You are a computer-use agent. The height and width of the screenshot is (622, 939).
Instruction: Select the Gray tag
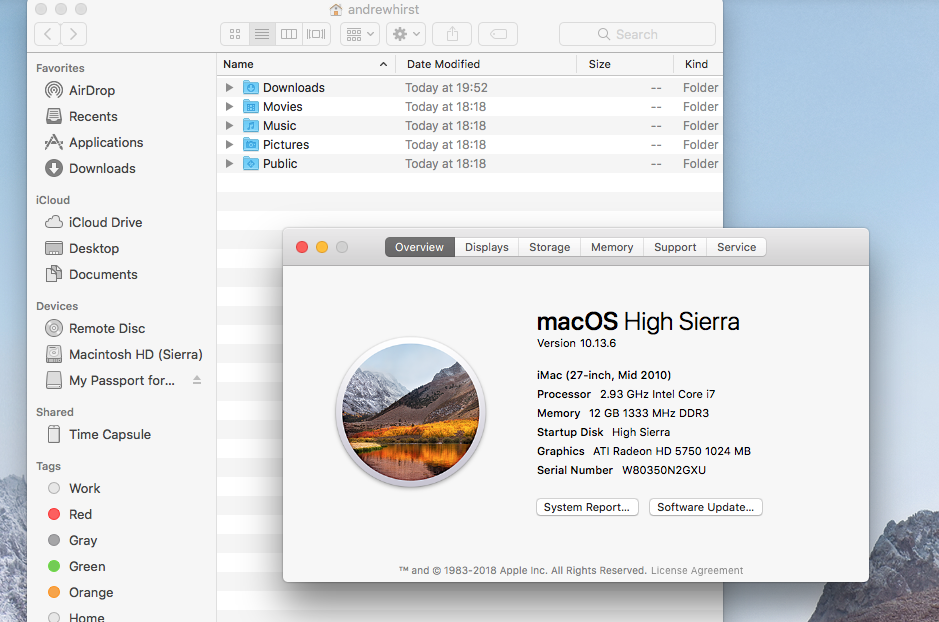coord(72,540)
